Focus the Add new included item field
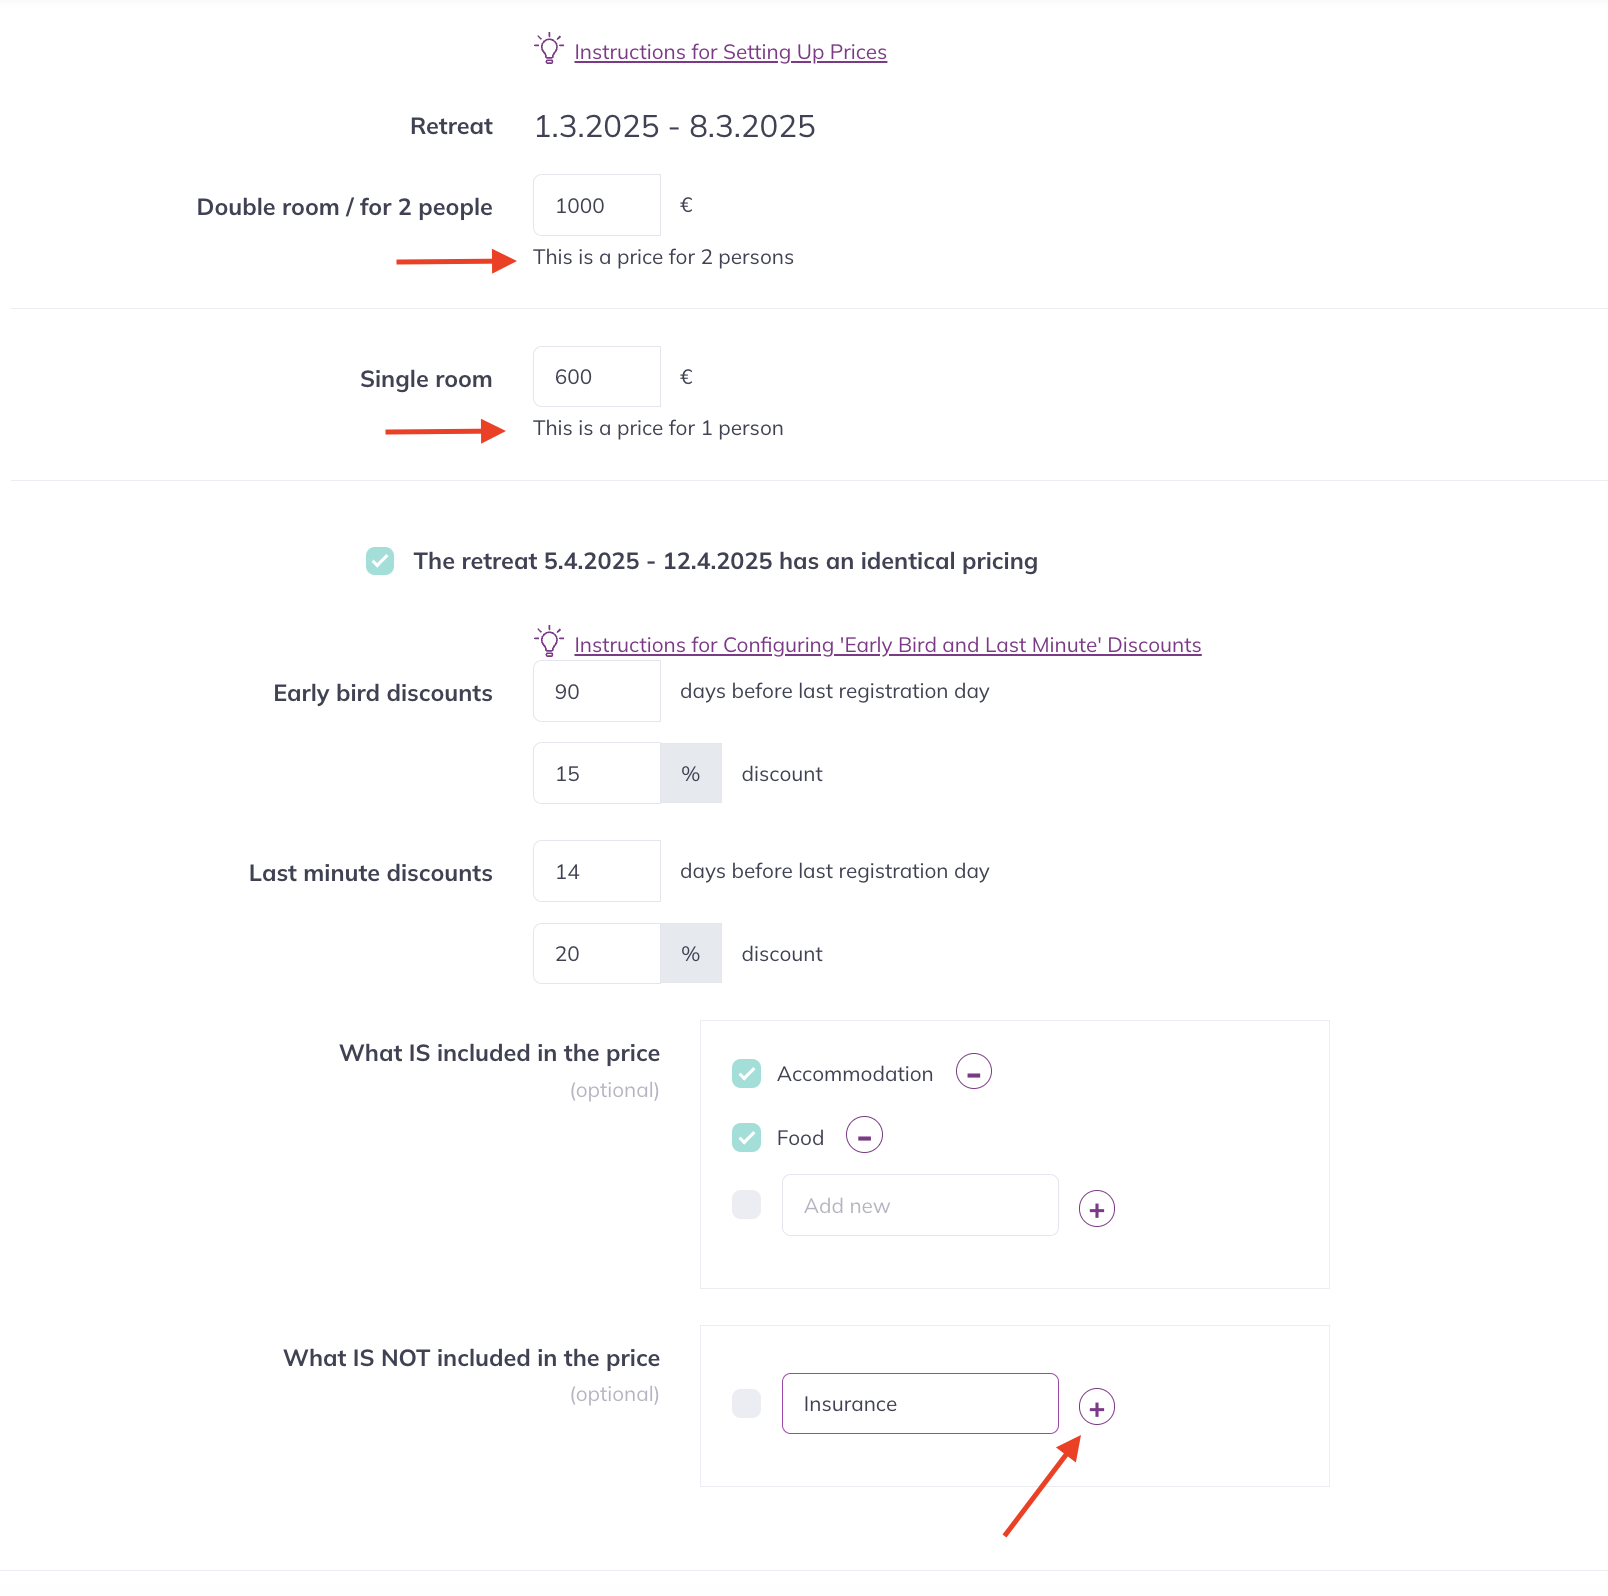 (x=920, y=1205)
